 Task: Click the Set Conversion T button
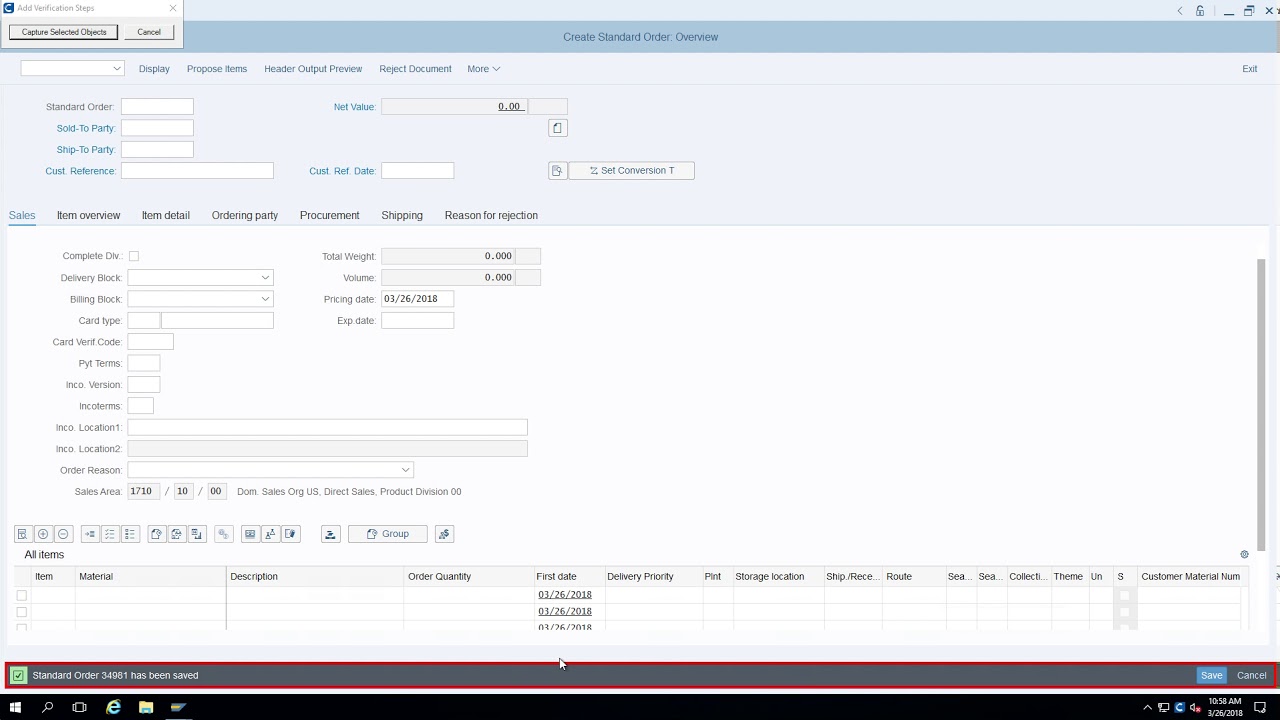631,171
